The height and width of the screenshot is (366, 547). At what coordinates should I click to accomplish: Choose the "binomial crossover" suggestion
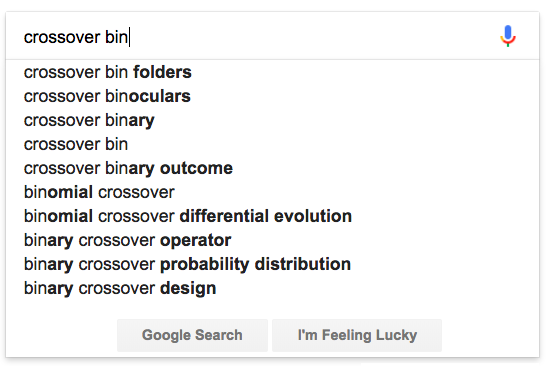coord(272,192)
